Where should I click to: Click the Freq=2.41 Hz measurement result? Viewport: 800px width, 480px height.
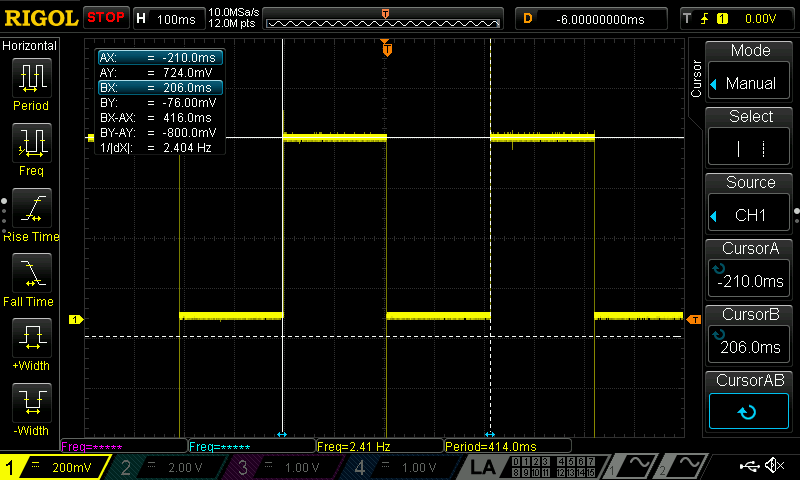pyautogui.click(x=379, y=446)
